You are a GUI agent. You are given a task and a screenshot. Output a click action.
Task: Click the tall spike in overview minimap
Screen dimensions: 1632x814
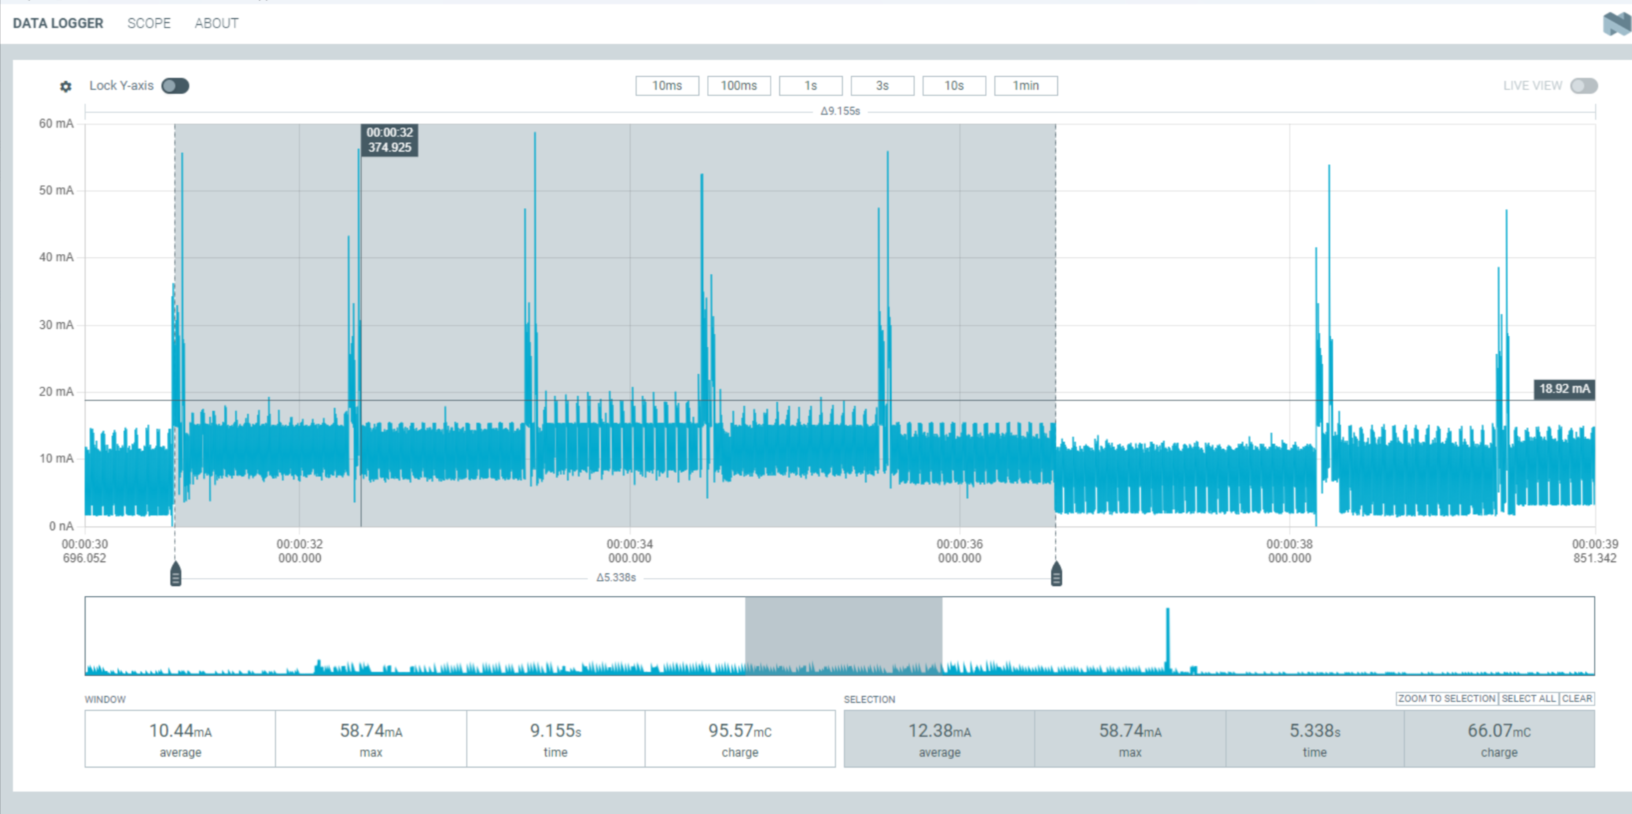[1167, 638]
